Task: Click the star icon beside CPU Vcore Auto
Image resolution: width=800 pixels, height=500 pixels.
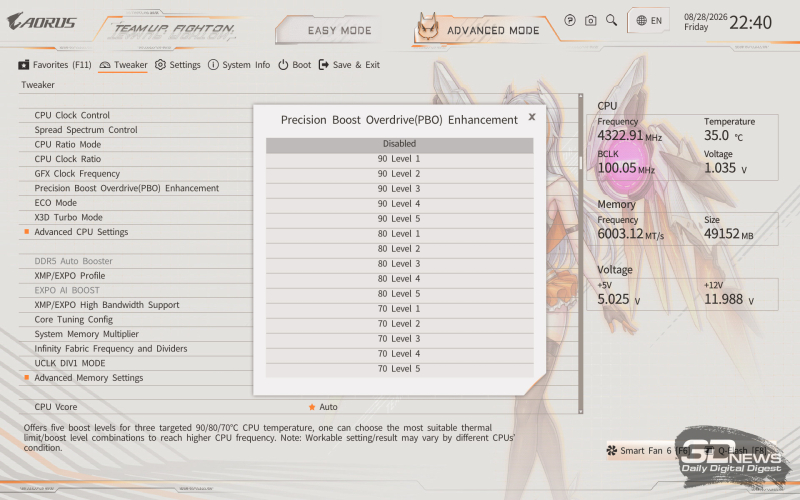Action: coord(312,407)
